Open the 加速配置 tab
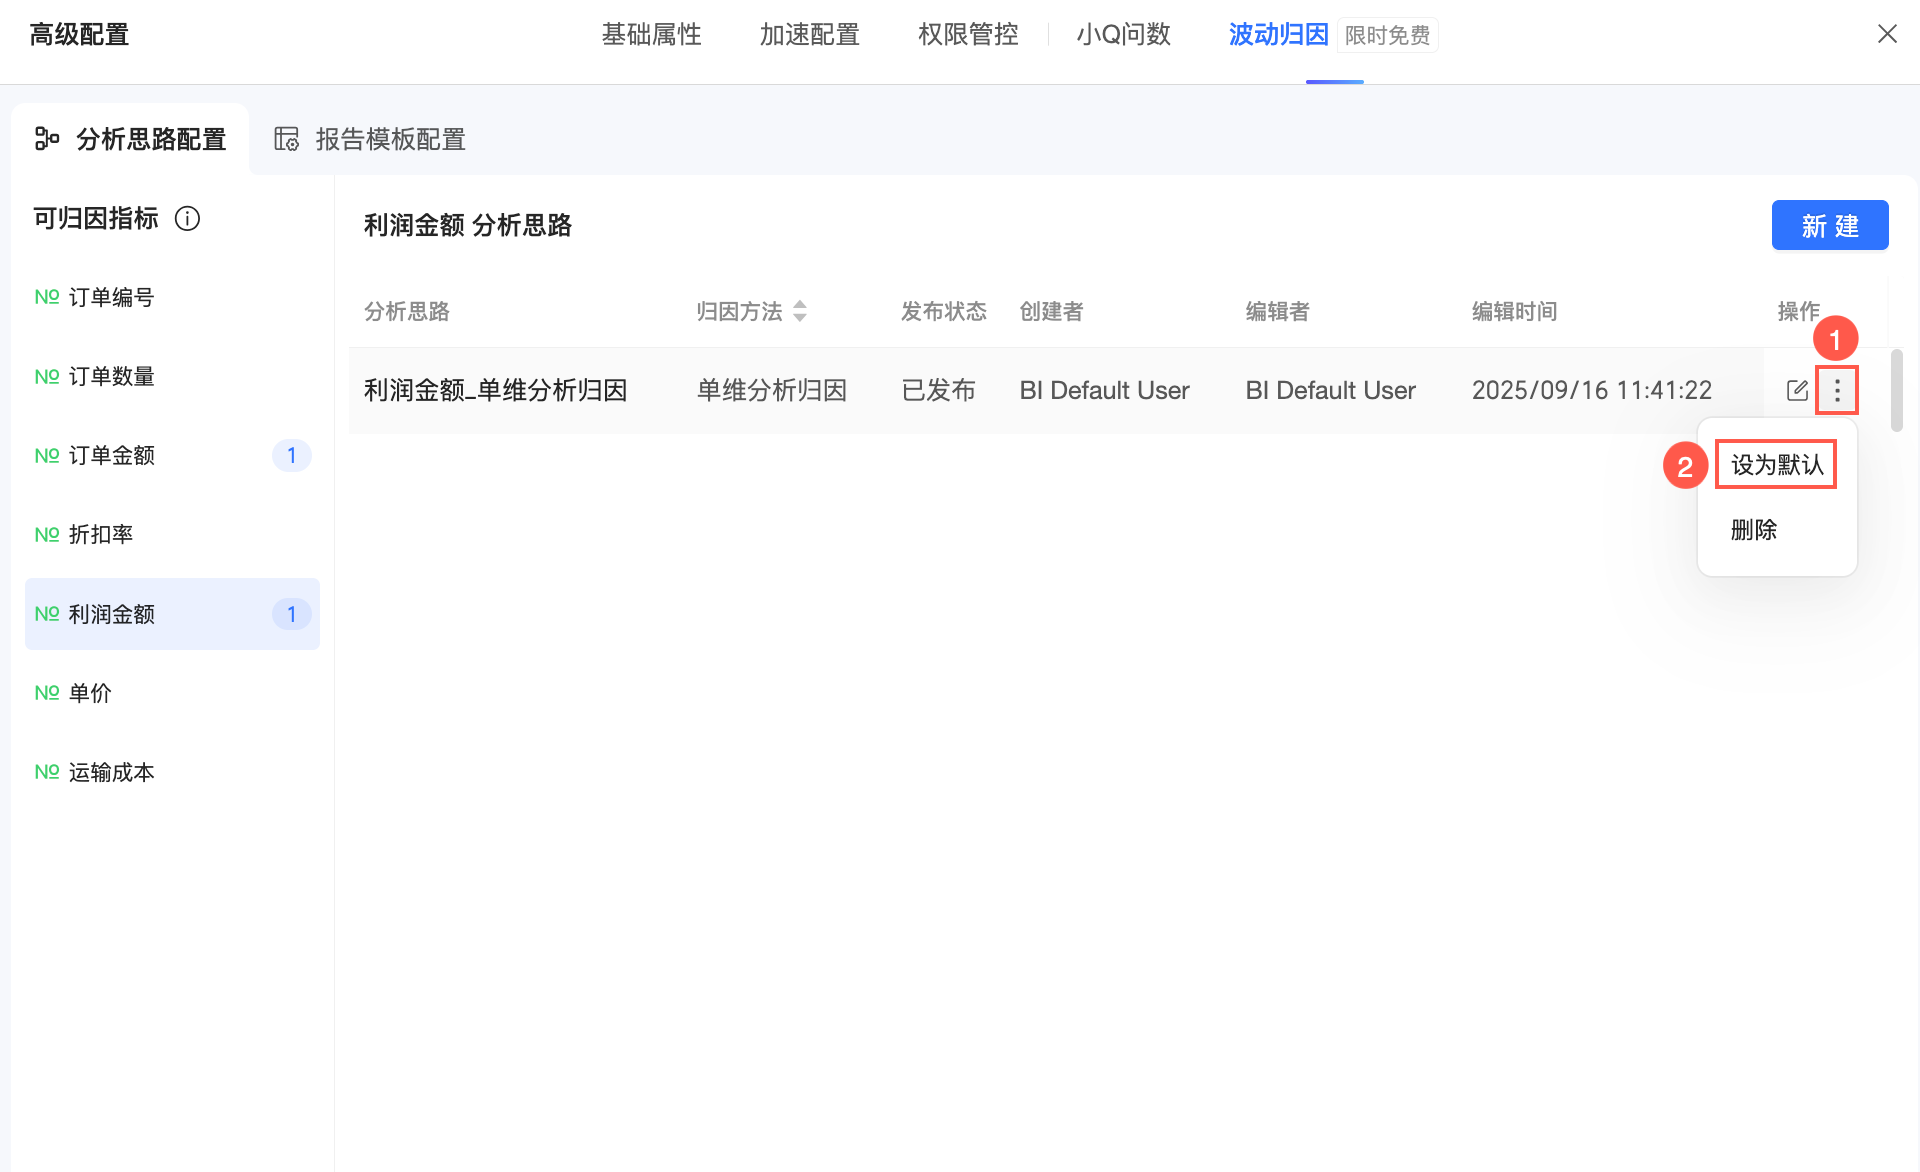Screen dimensions: 1920x1172 tap(809, 34)
